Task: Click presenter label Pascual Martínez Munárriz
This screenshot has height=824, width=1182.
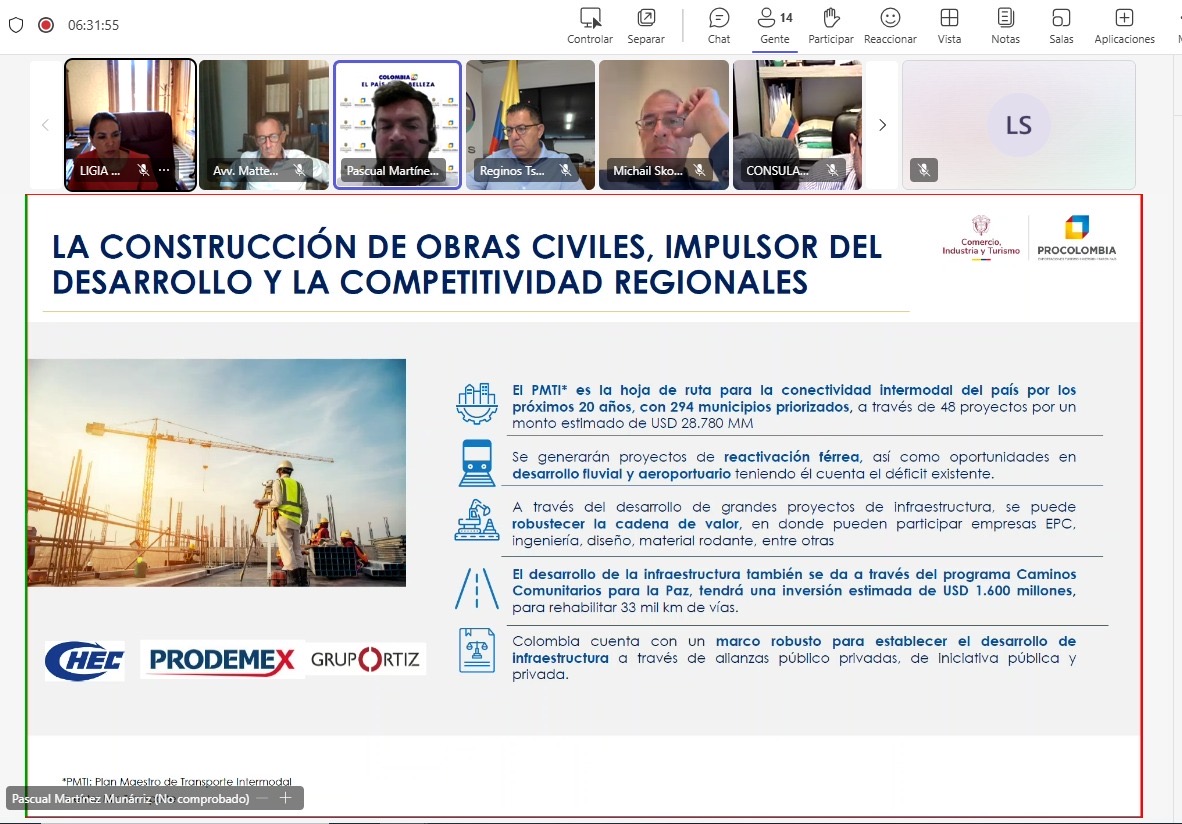Action: point(130,799)
